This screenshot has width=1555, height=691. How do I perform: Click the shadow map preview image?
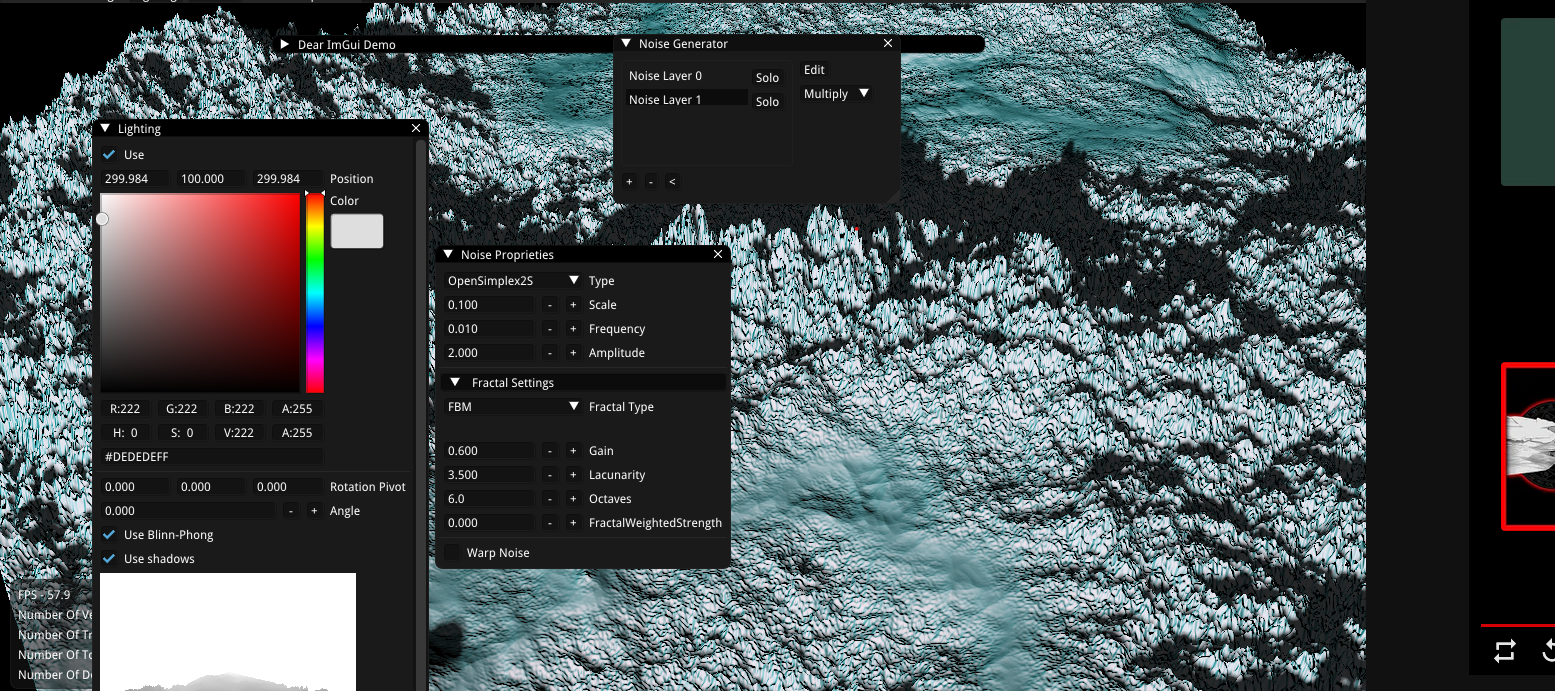(228, 632)
